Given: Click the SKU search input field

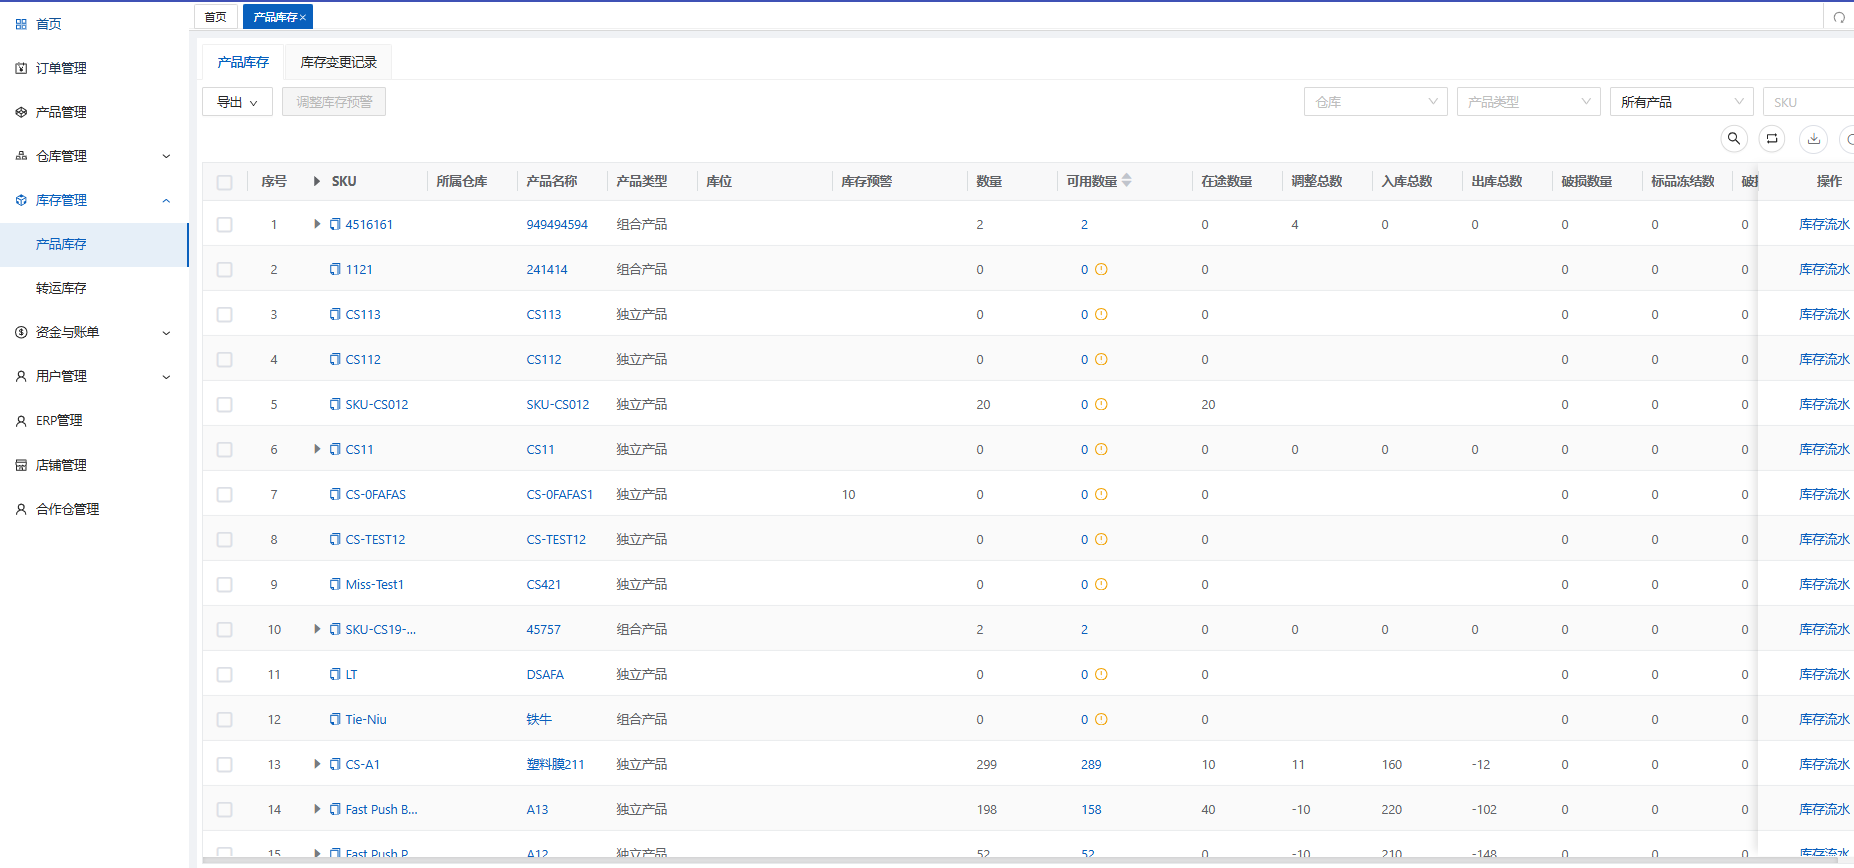Looking at the screenshot, I should [1808, 102].
